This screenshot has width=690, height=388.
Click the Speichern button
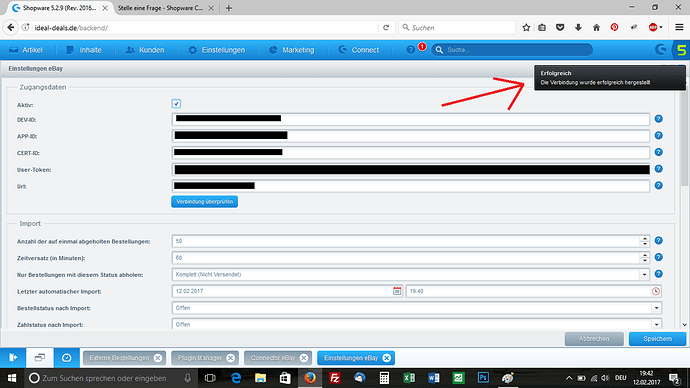pos(657,339)
